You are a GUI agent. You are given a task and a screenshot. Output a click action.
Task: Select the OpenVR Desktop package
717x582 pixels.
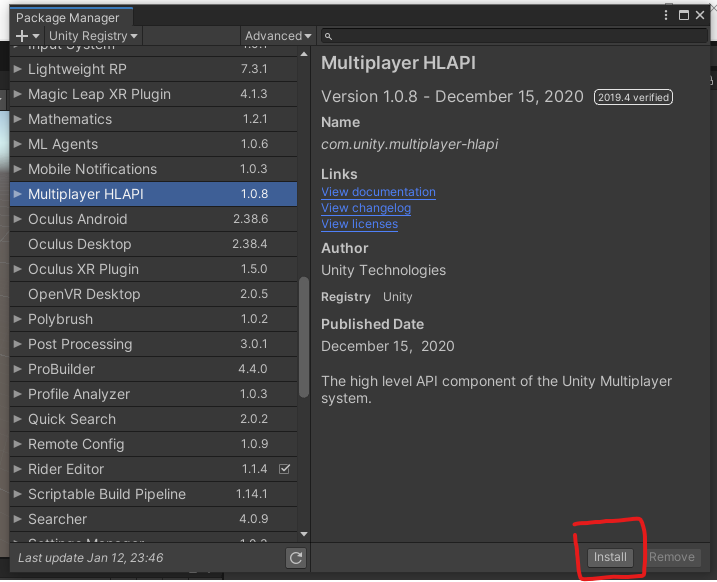154,294
